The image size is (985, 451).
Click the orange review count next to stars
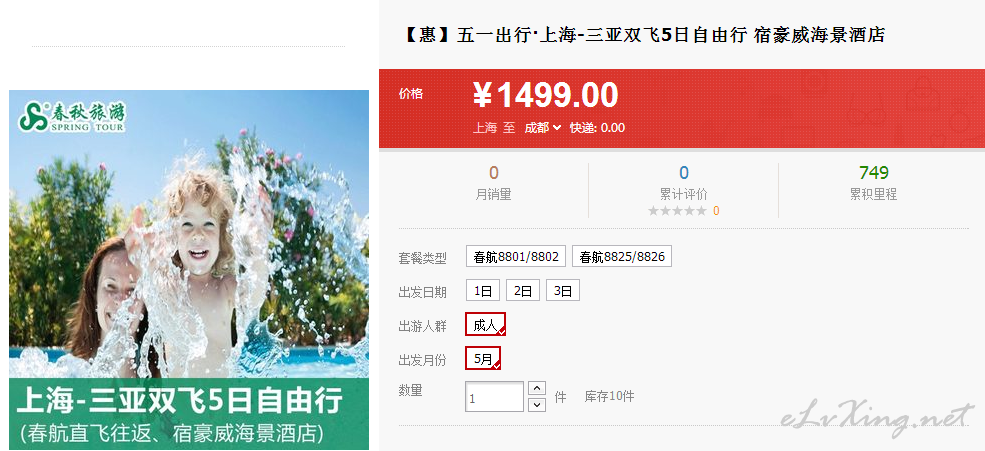tap(716, 211)
